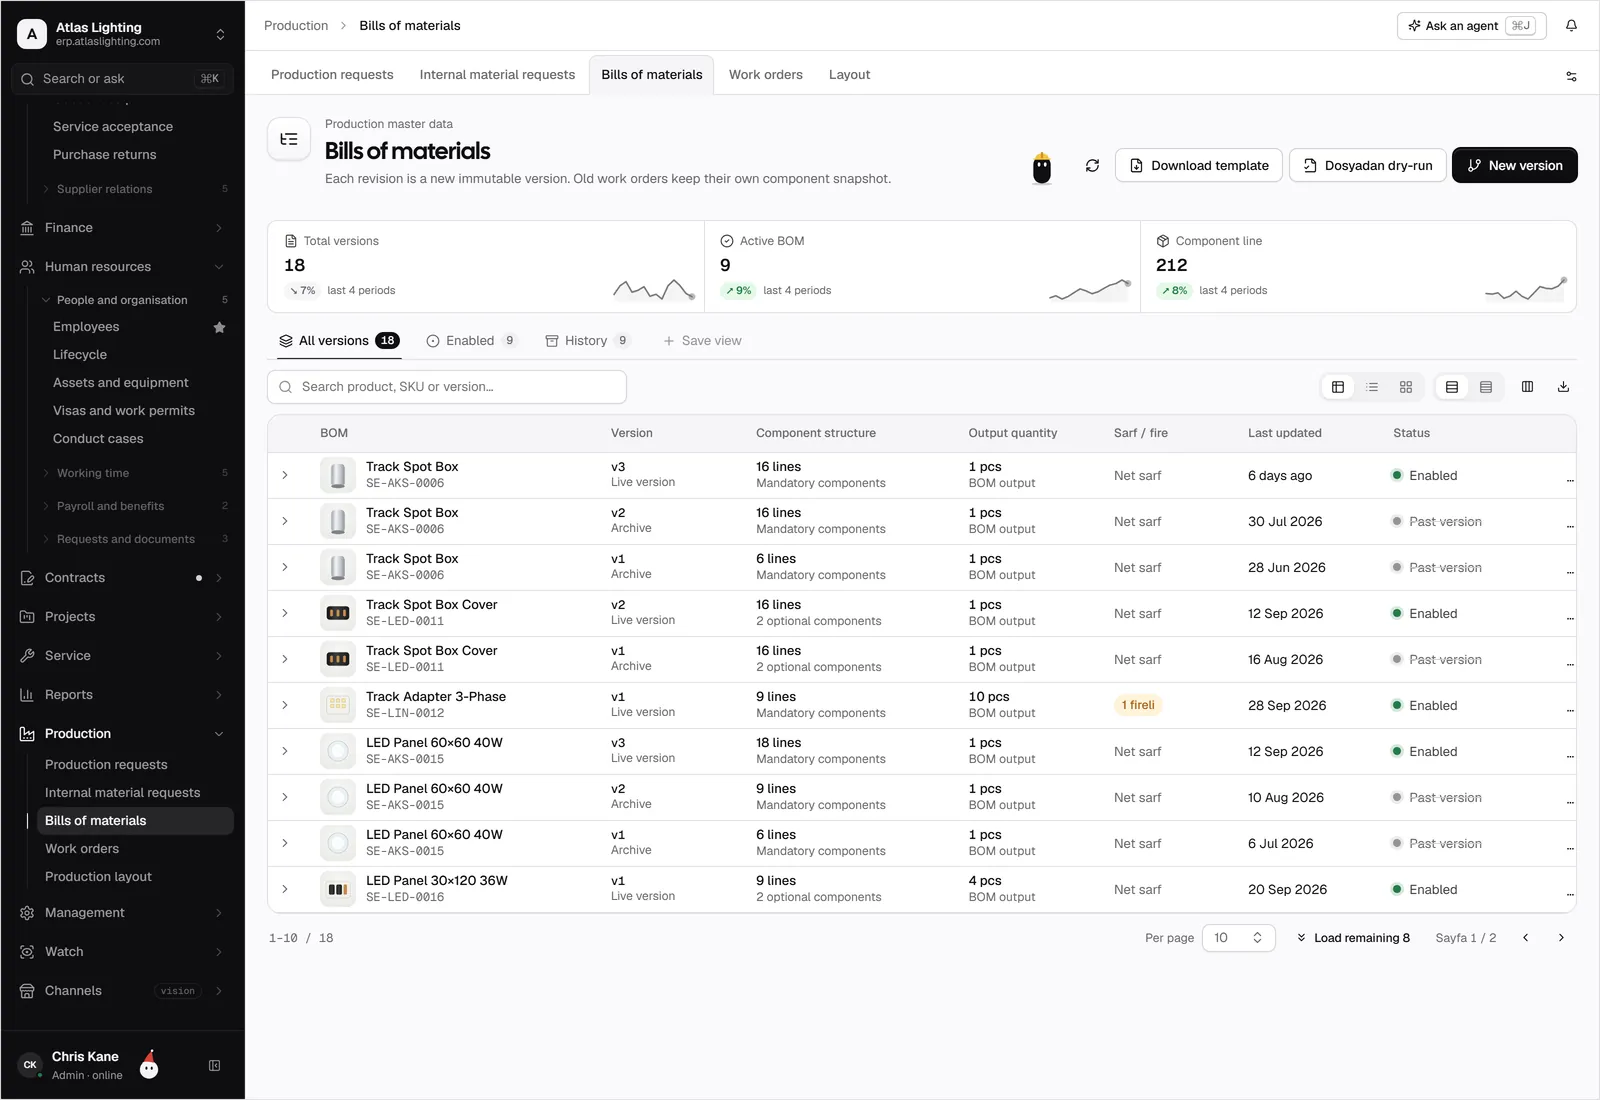Select compact row density toggle
Viewport: 1600px width, 1100px height.
pyautogui.click(x=1486, y=387)
